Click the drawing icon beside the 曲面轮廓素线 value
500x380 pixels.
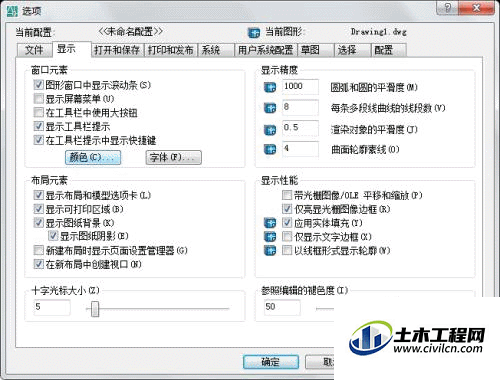click(270, 149)
